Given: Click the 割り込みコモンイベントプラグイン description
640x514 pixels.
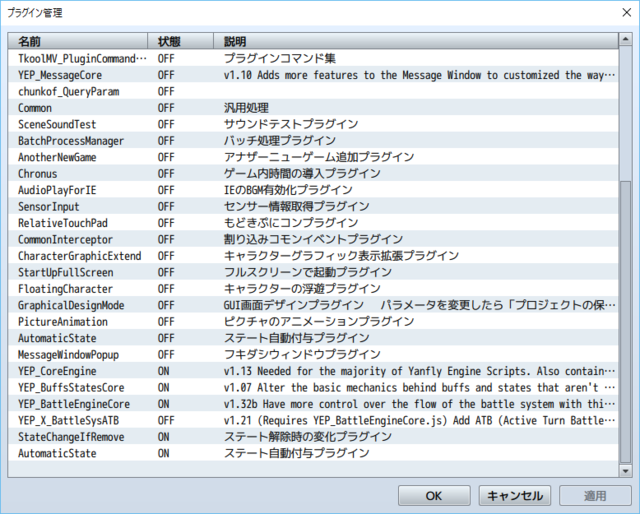Looking at the screenshot, I should point(313,239).
